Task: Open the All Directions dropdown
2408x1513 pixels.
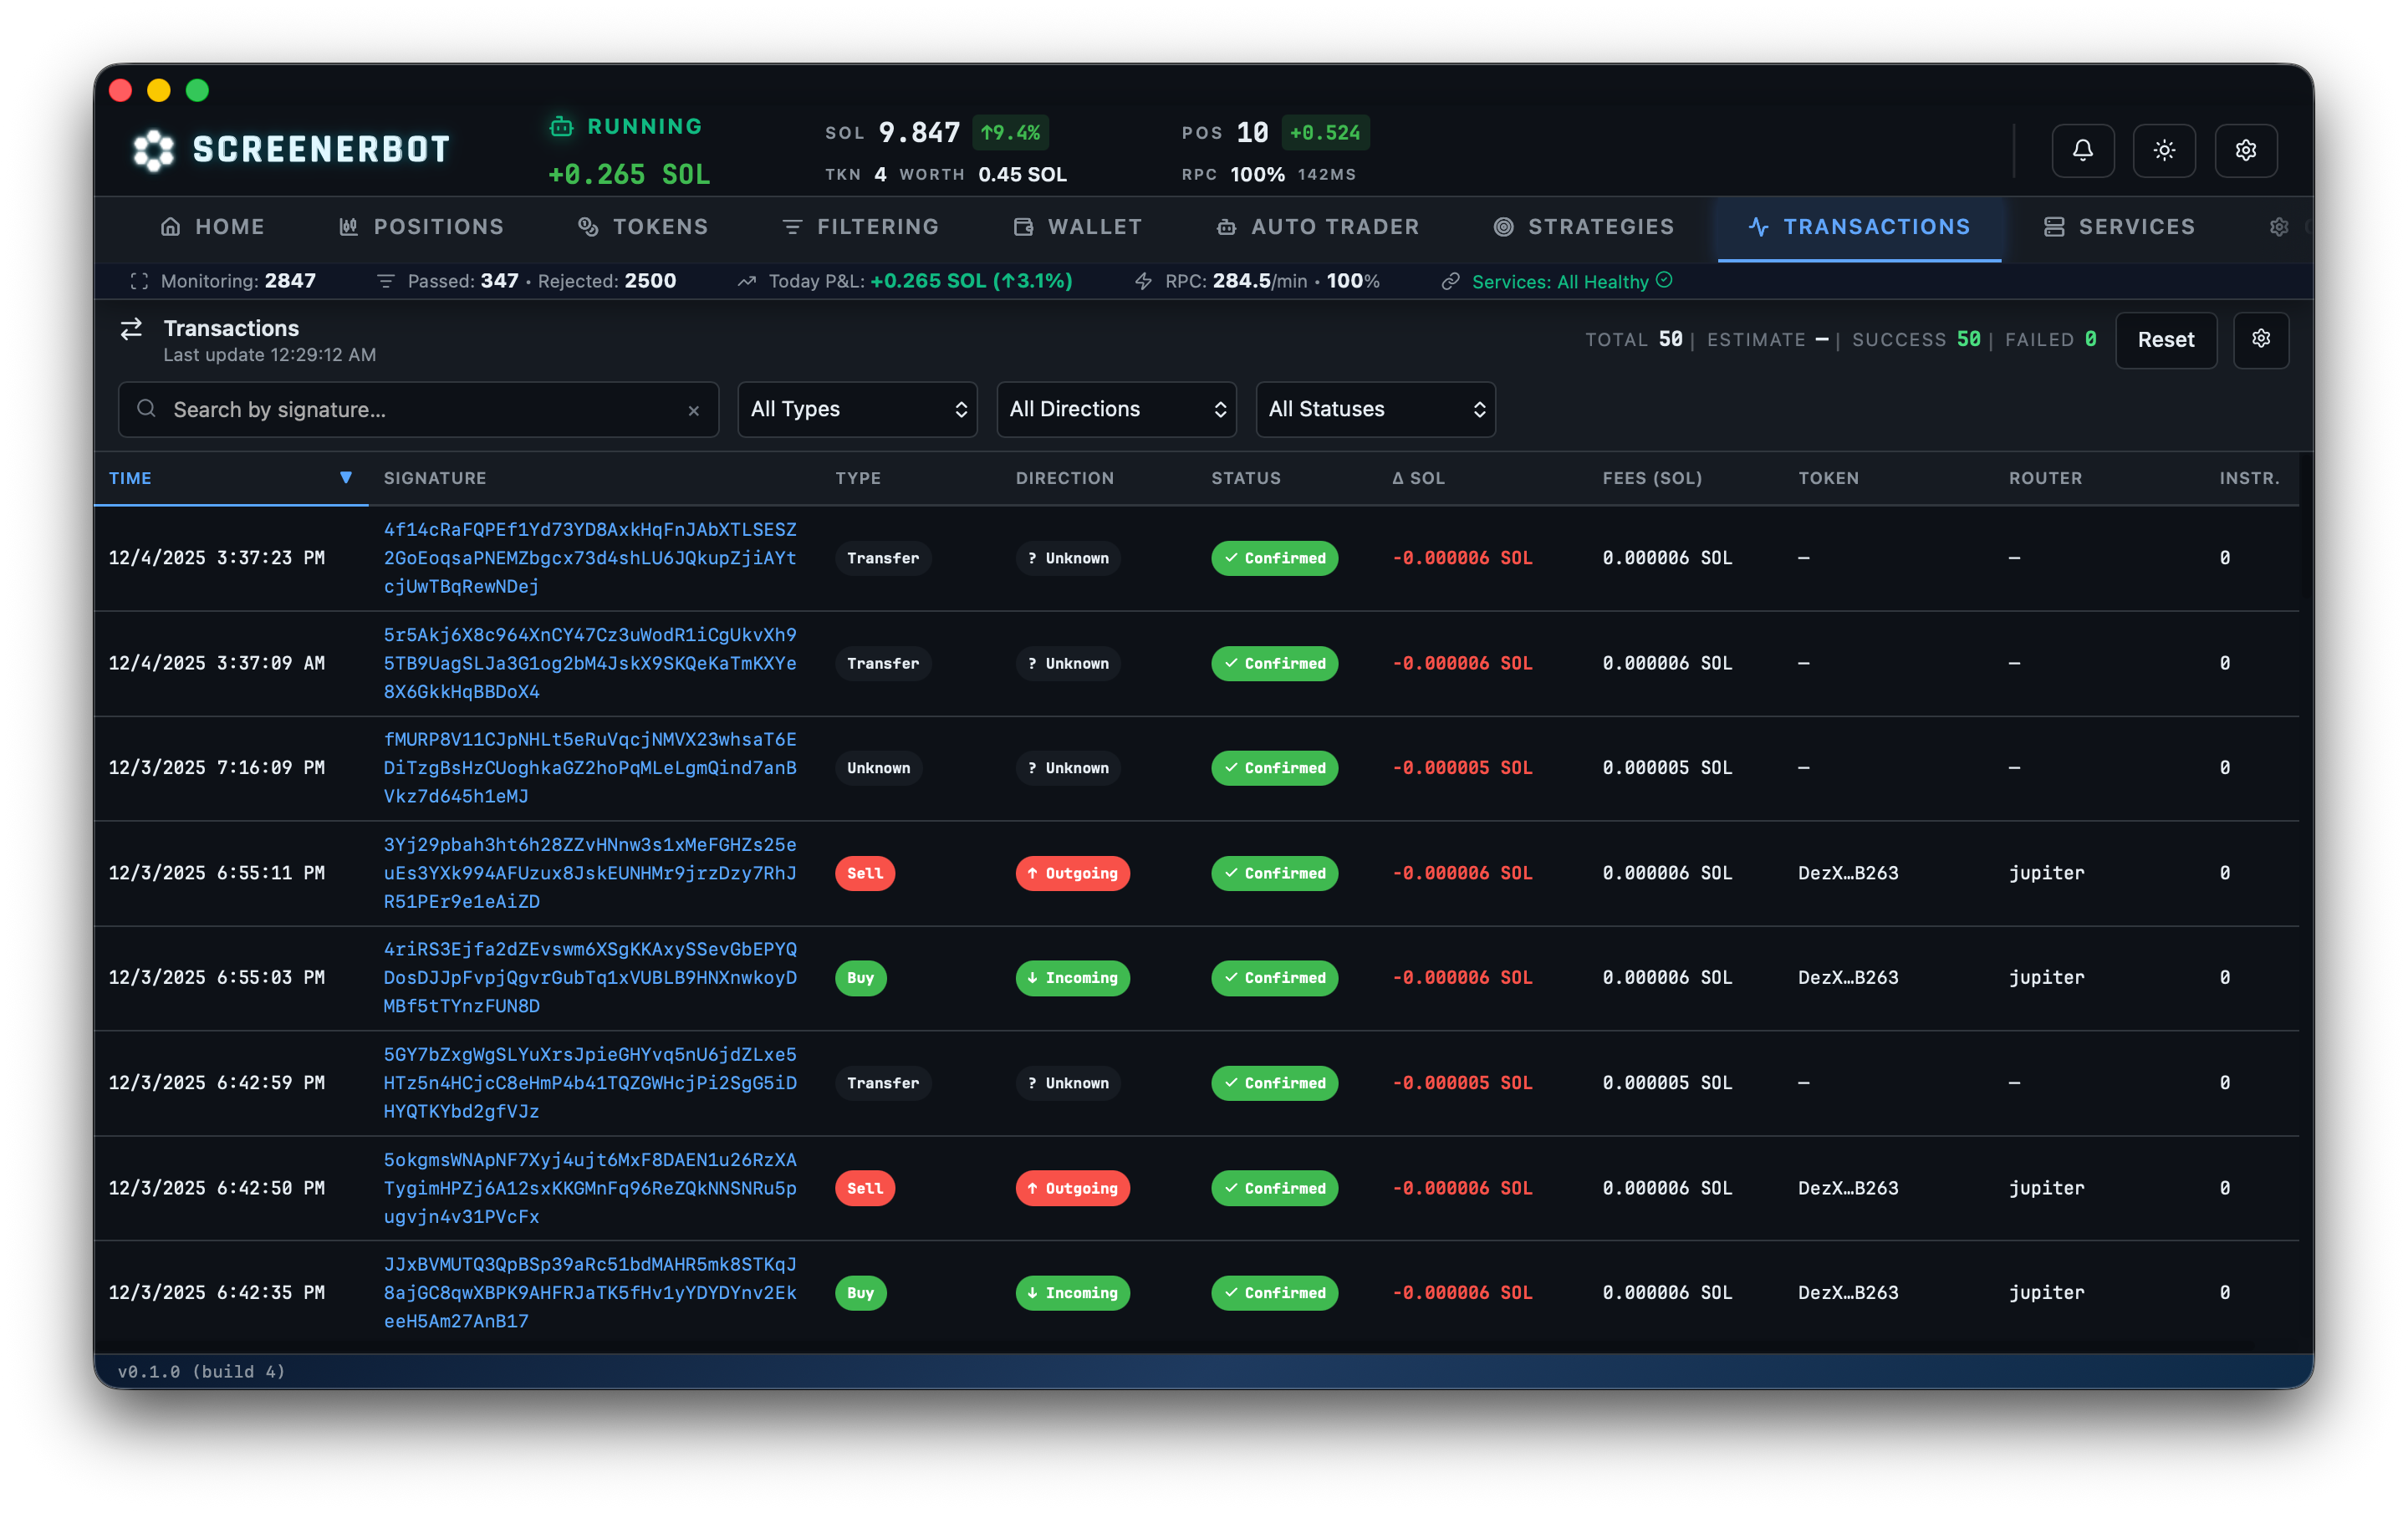Action: (x=1116, y=409)
